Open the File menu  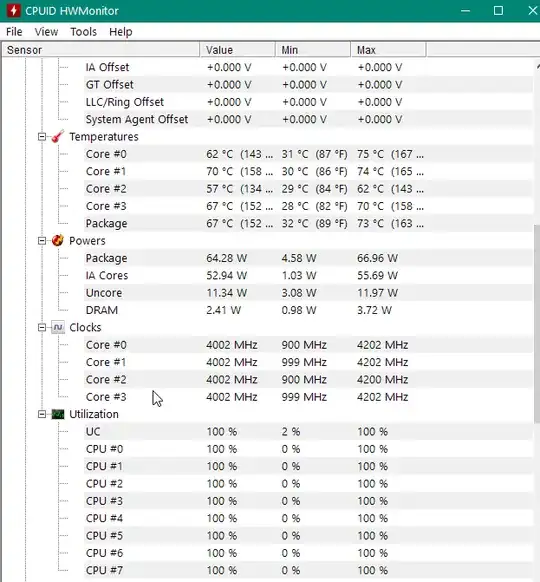click(14, 32)
